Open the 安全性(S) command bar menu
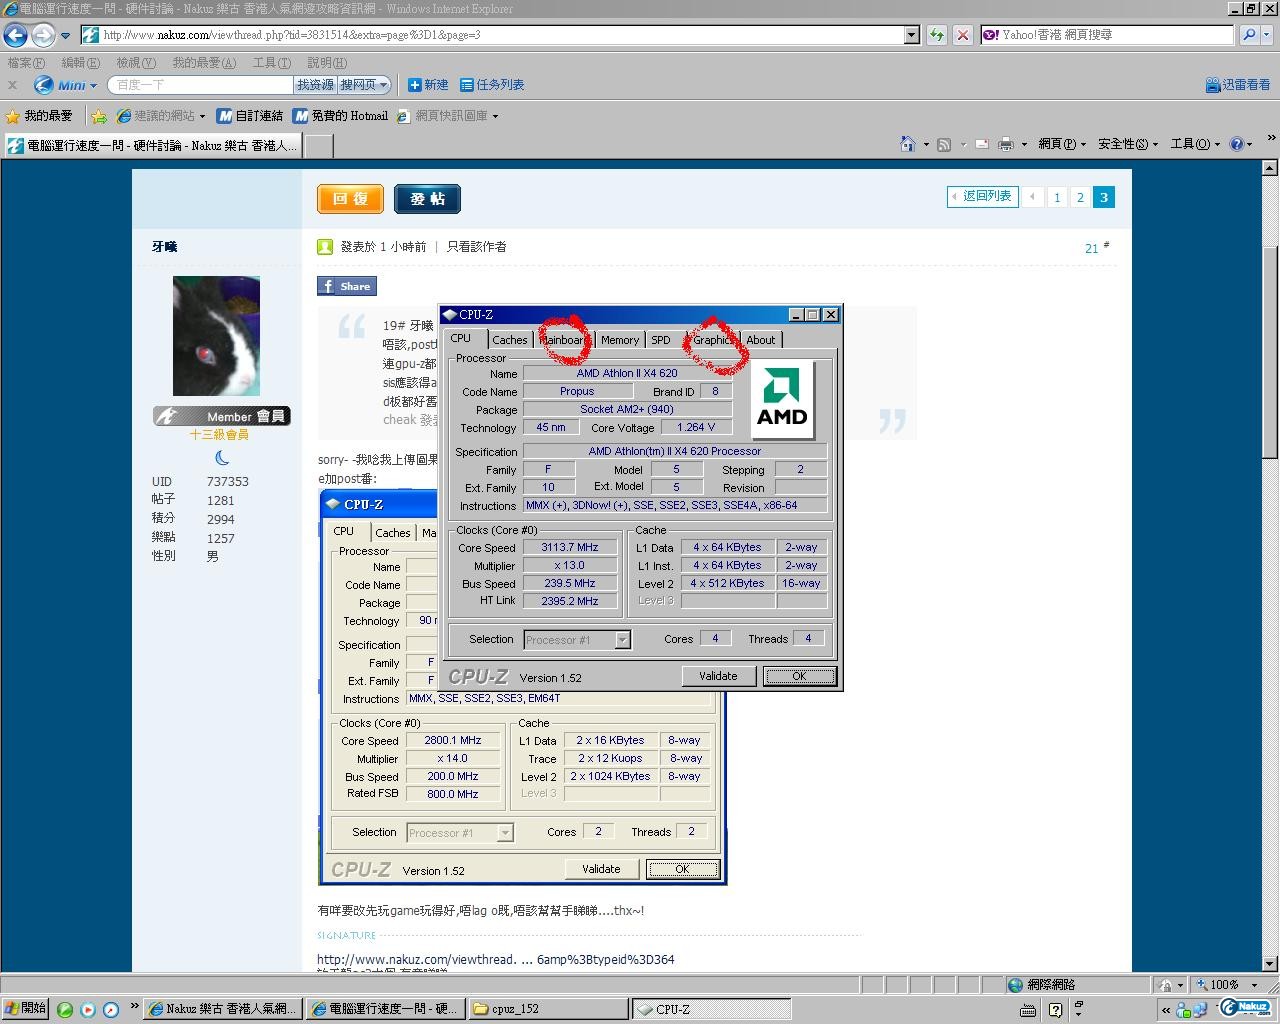The width and height of the screenshot is (1280, 1024). coord(1128,144)
